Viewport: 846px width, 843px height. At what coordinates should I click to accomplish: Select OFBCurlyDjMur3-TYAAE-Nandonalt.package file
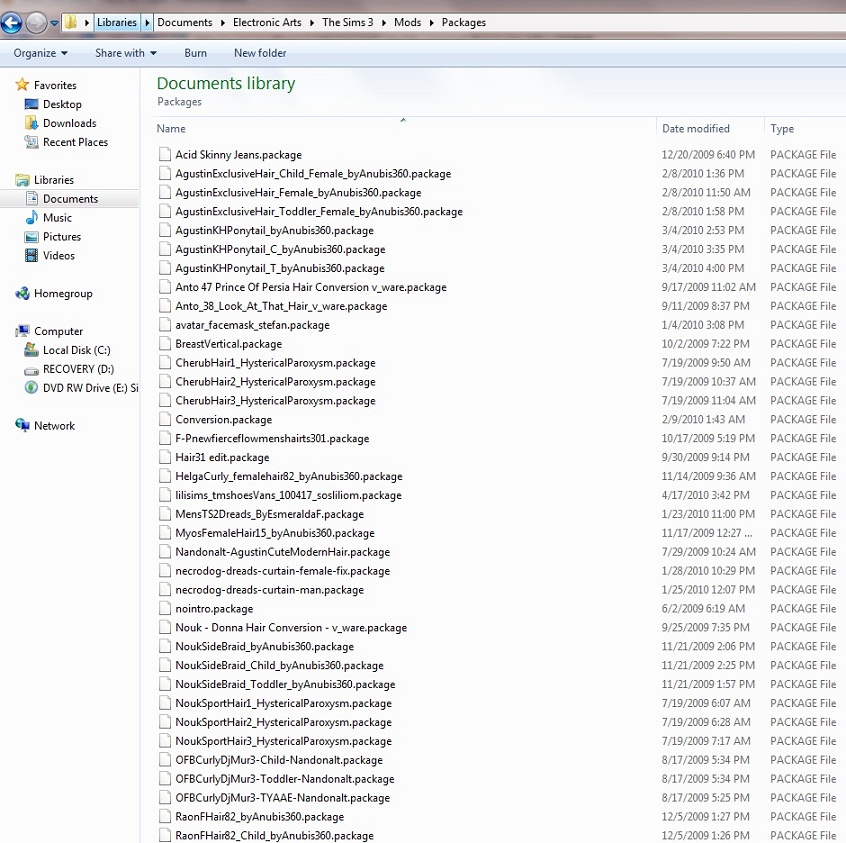282,797
